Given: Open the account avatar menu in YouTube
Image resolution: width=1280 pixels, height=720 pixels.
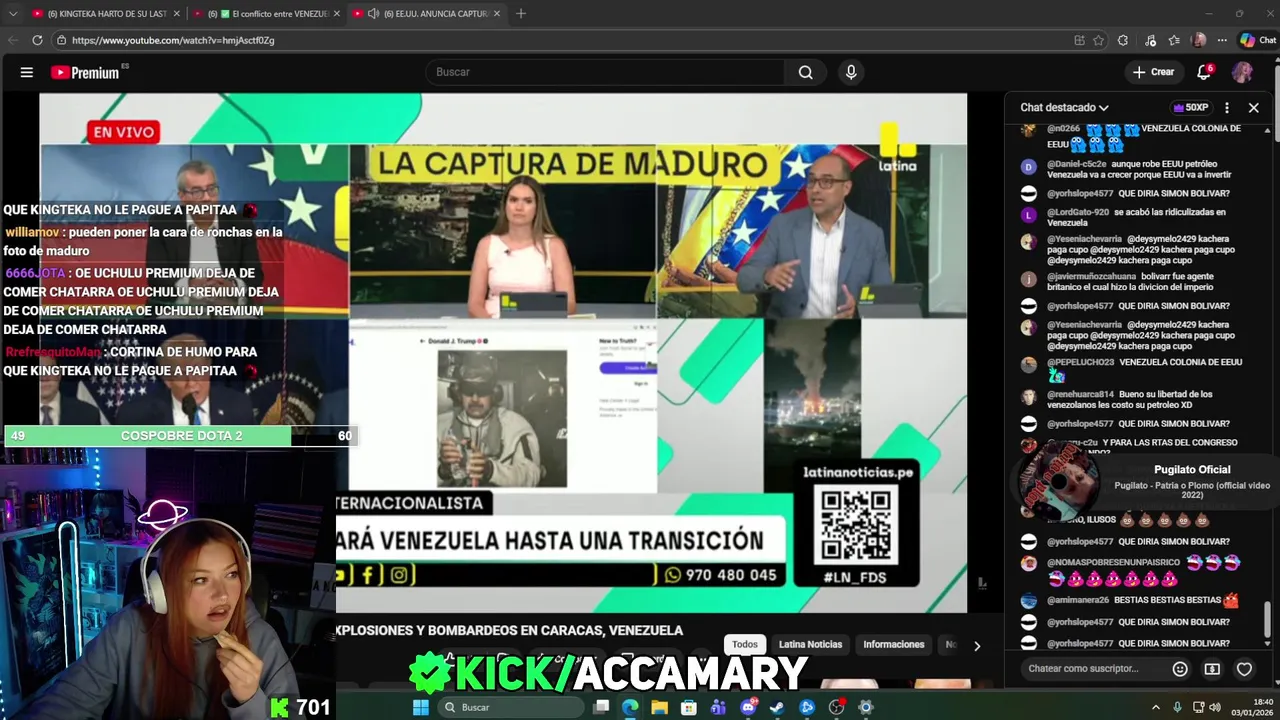Looking at the screenshot, I should pyautogui.click(x=1242, y=72).
